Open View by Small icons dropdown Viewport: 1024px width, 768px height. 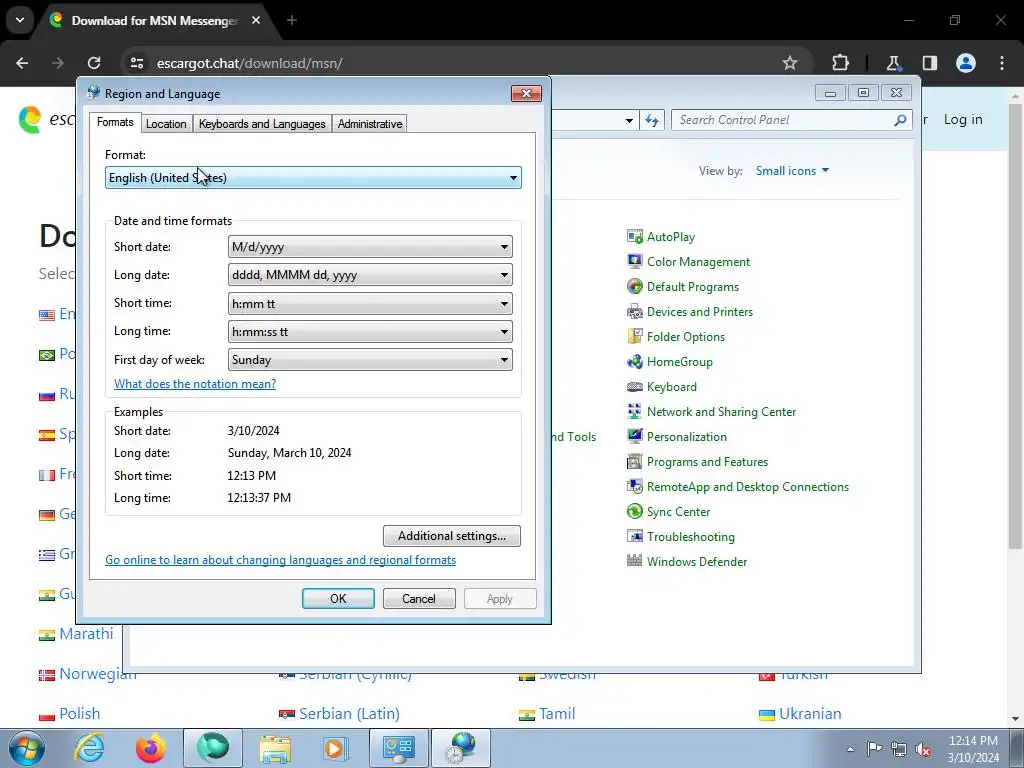tap(792, 171)
